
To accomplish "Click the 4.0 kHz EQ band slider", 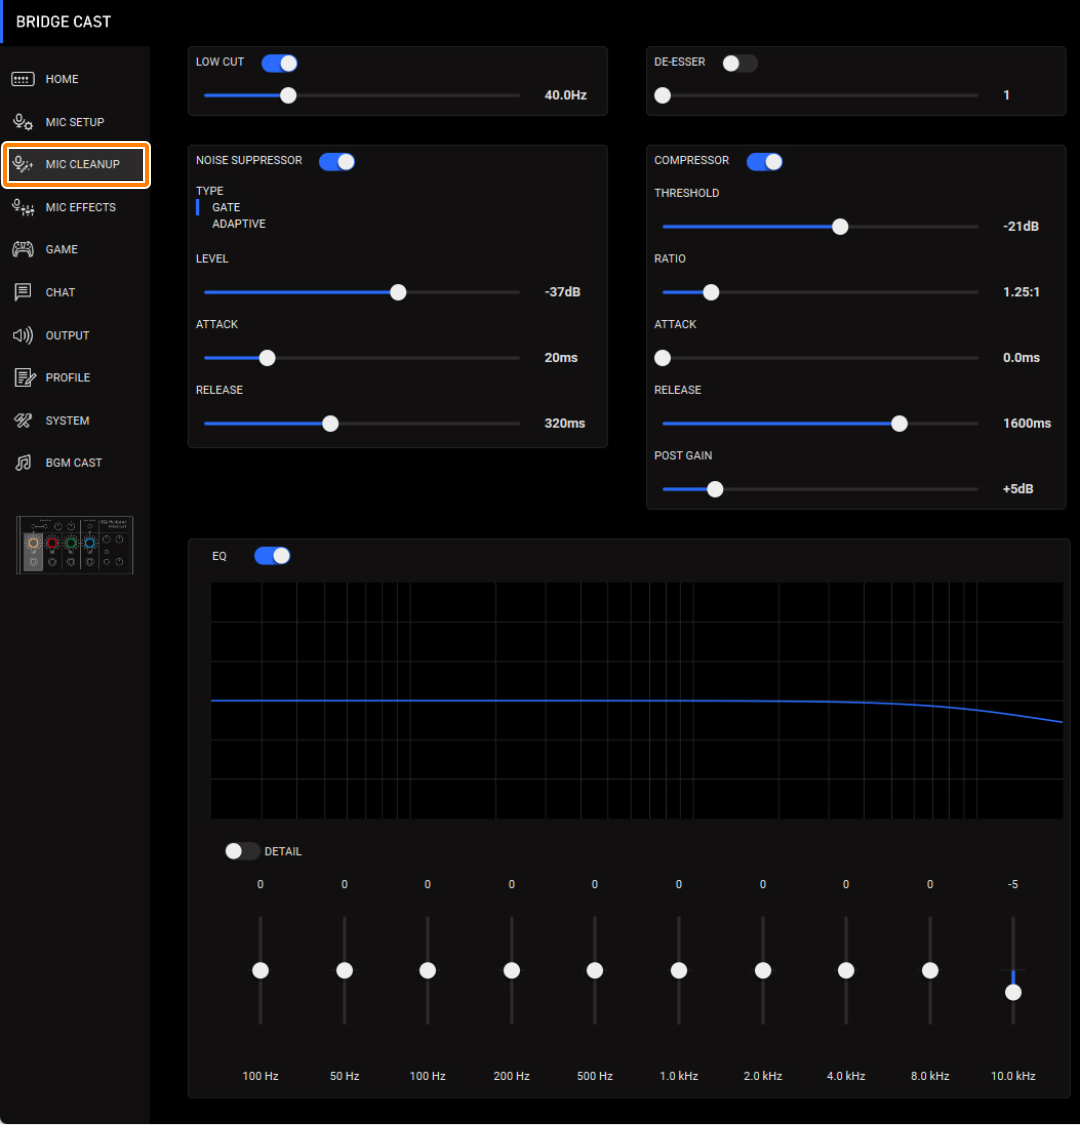I will pyautogui.click(x=847, y=972).
